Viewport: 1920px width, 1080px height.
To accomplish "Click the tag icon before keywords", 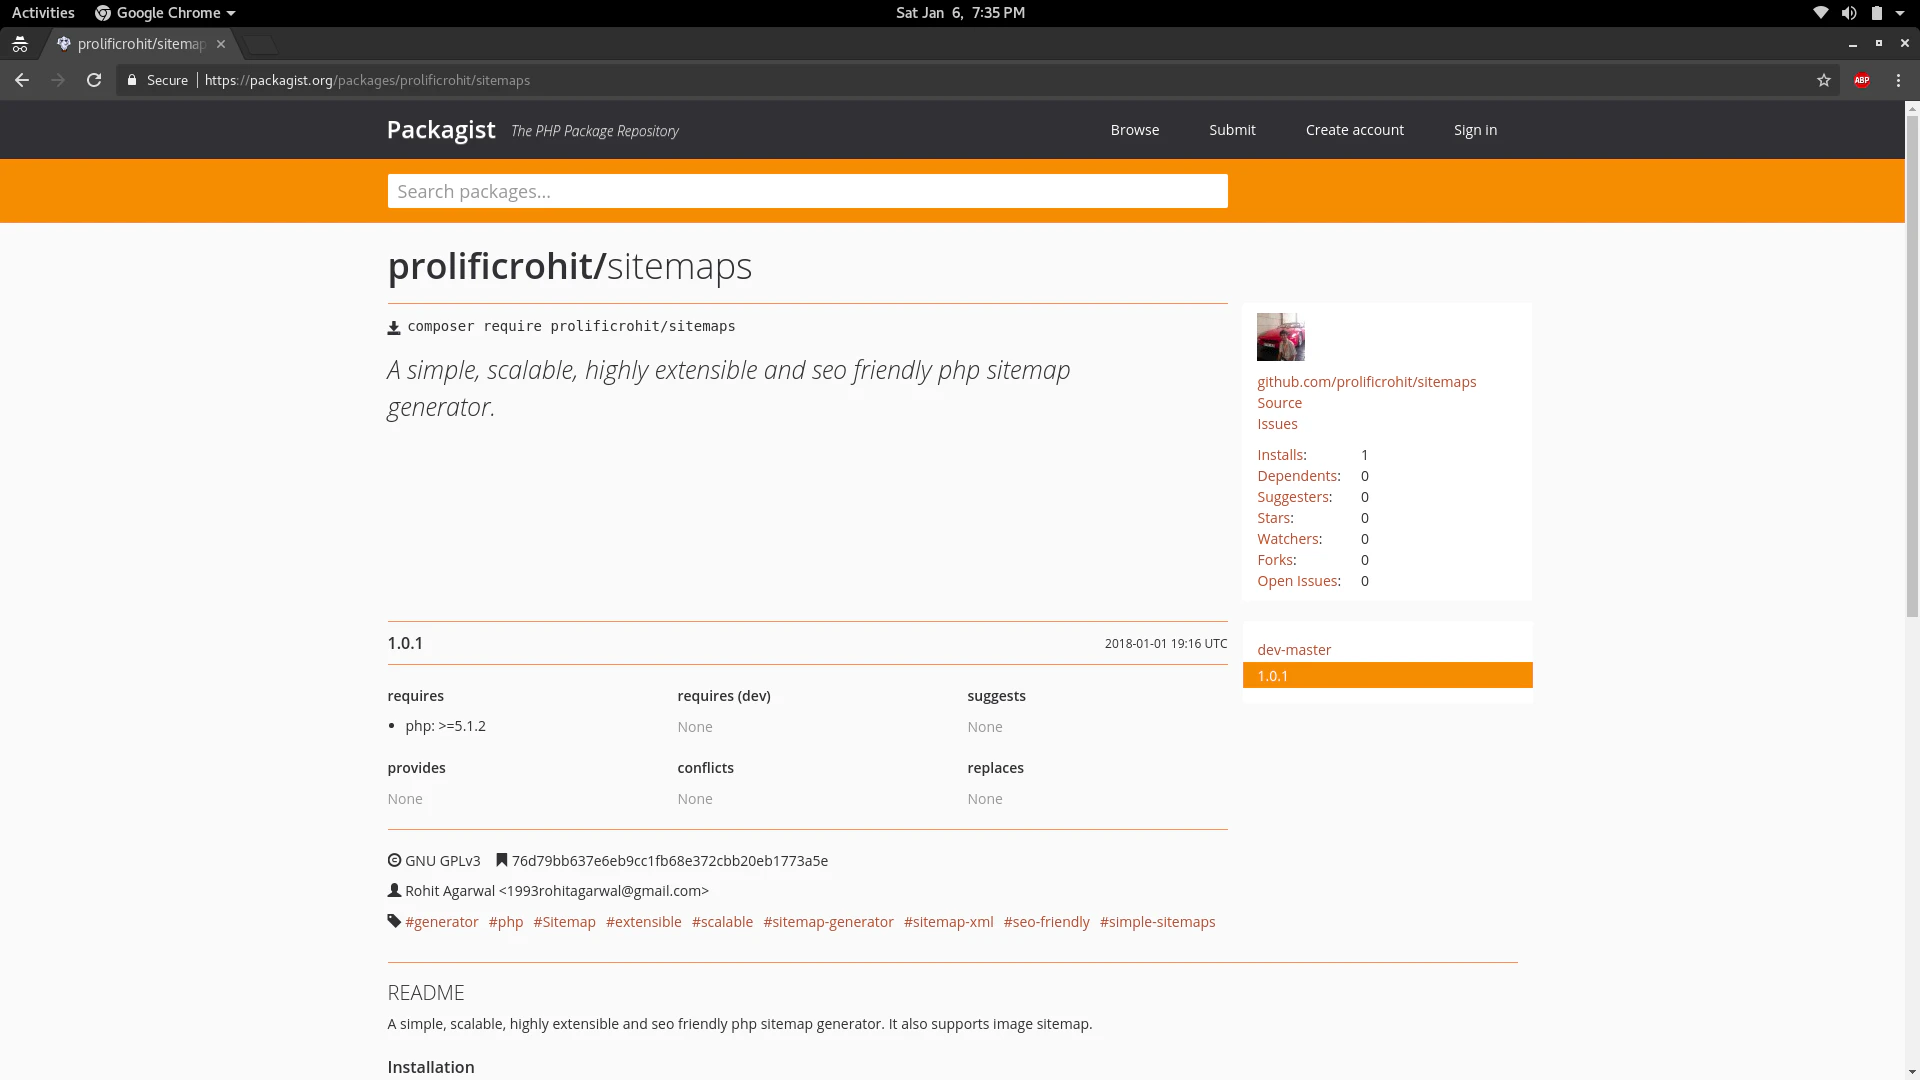I will point(394,921).
